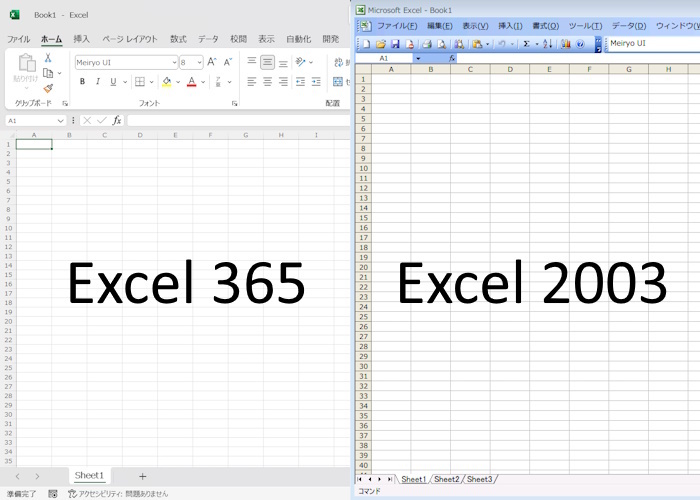
Task: Click the Paste clipboard icon in Excel 365
Action: point(26,62)
